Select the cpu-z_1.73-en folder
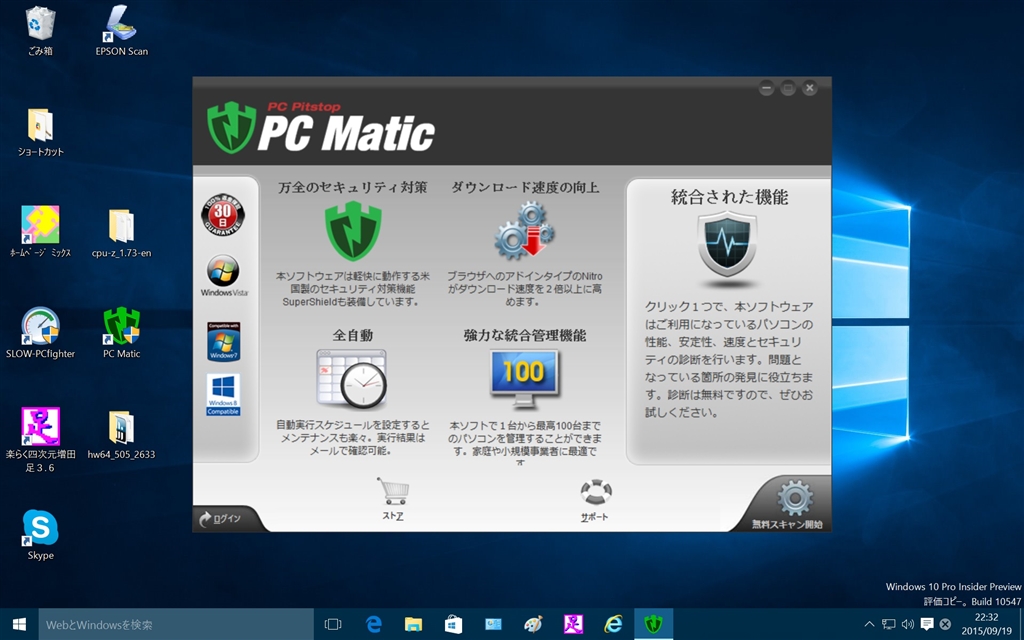 point(121,234)
